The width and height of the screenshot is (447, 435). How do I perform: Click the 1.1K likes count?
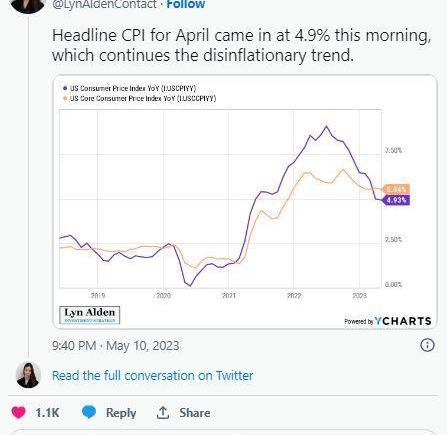47,413
